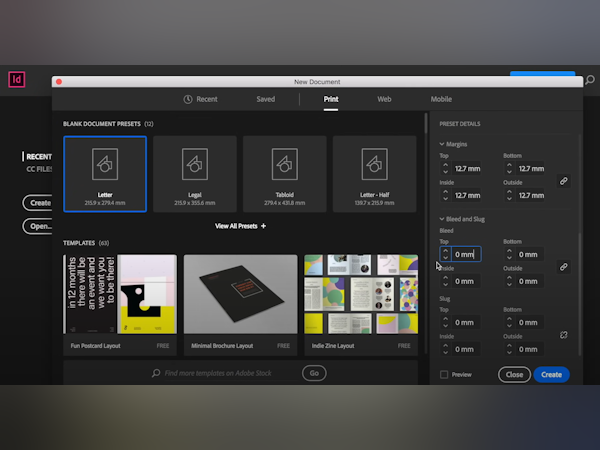Select the Letter preset page icon
The image size is (600, 450).
click(x=105, y=164)
